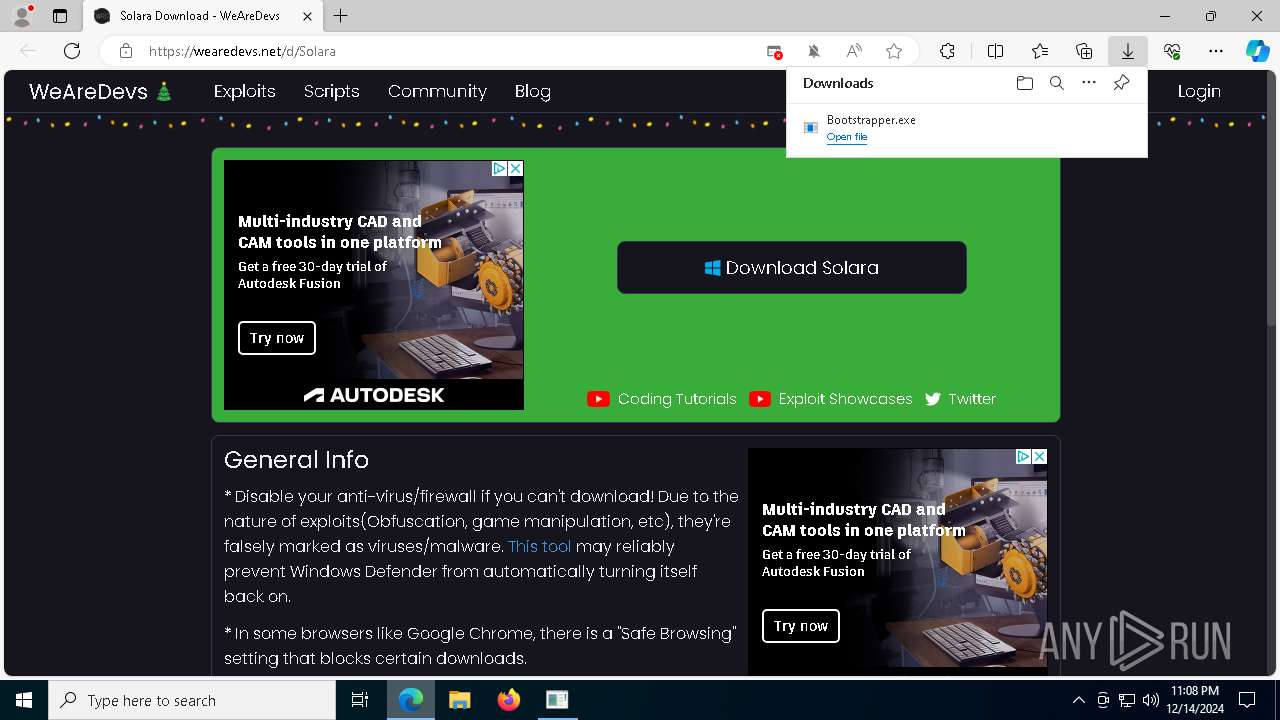Click the Download Solara button

point(792,267)
